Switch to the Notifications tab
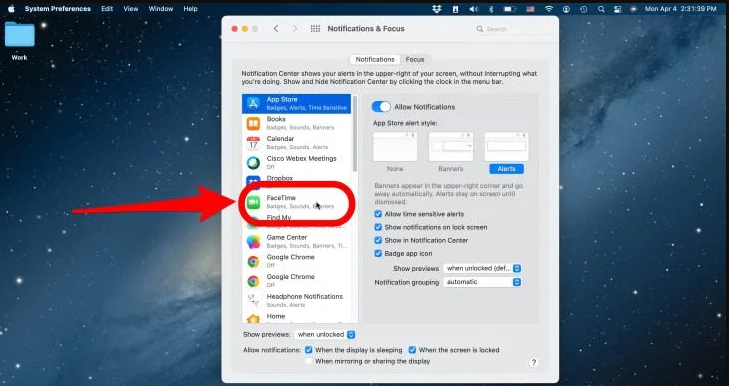This screenshot has width=729, height=386. [375, 60]
